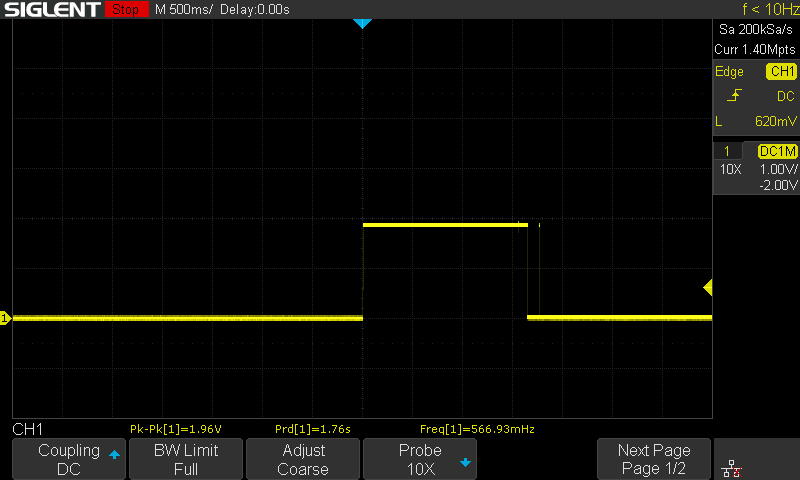The image size is (800, 480).
Task: Select the yellow trigger level arrow
Action: tap(708, 288)
